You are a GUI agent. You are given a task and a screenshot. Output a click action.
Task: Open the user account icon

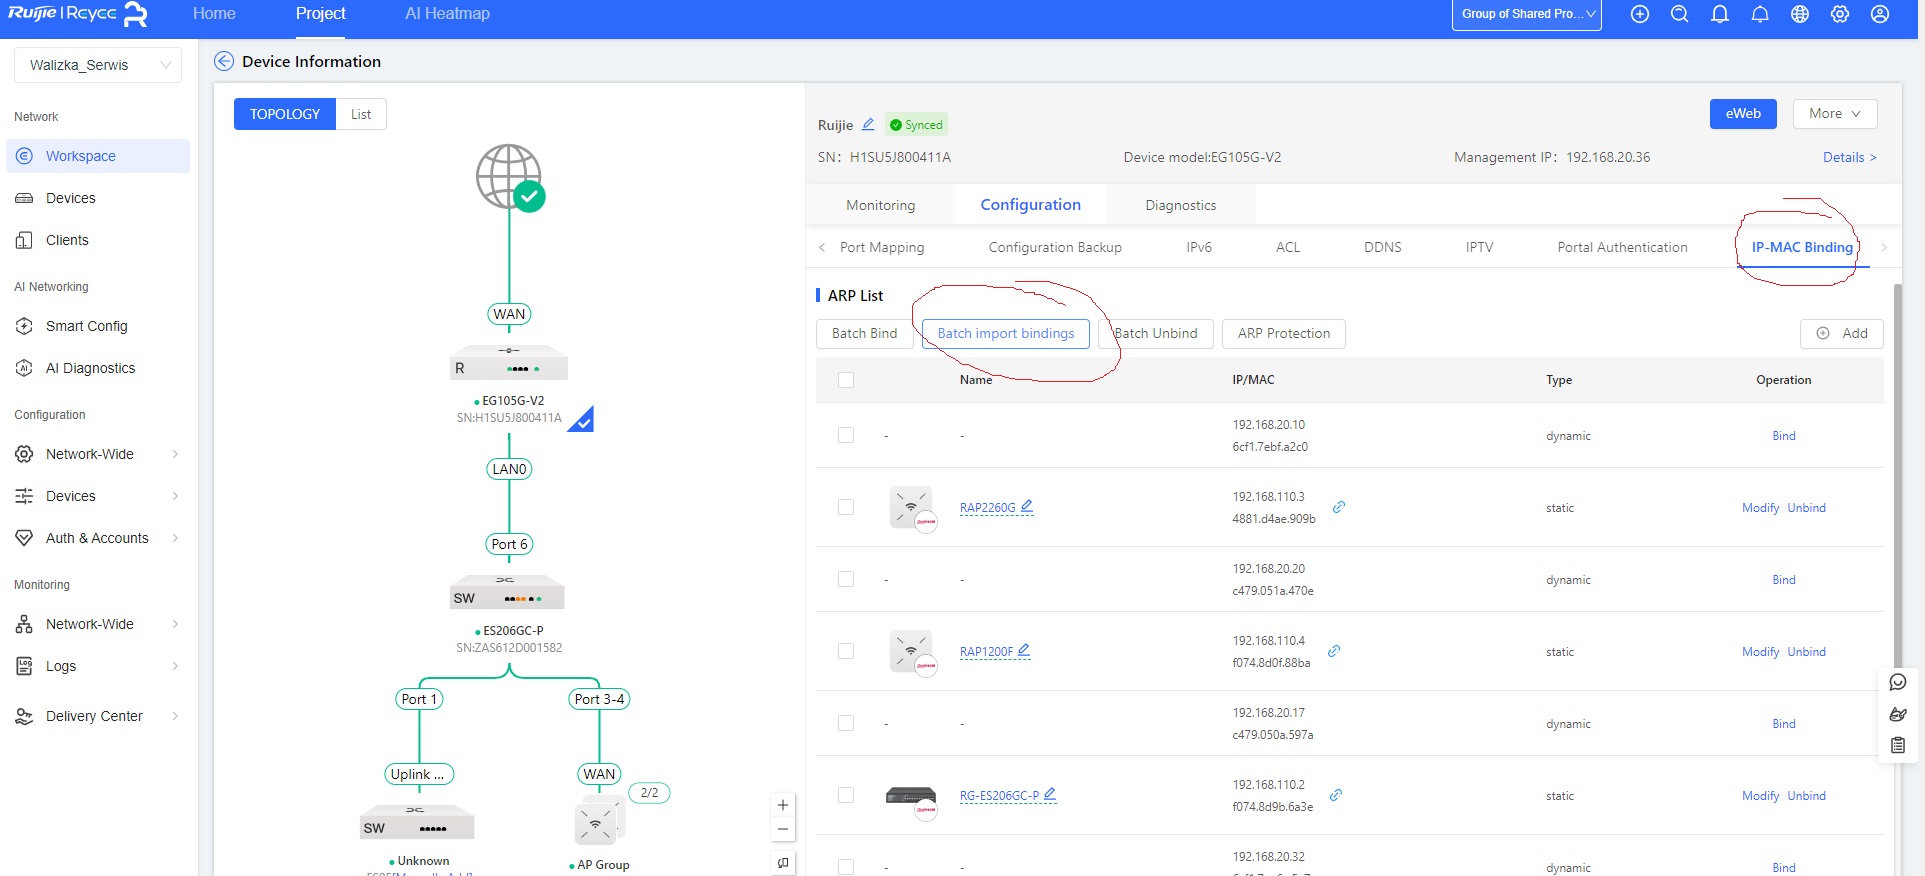point(1880,14)
